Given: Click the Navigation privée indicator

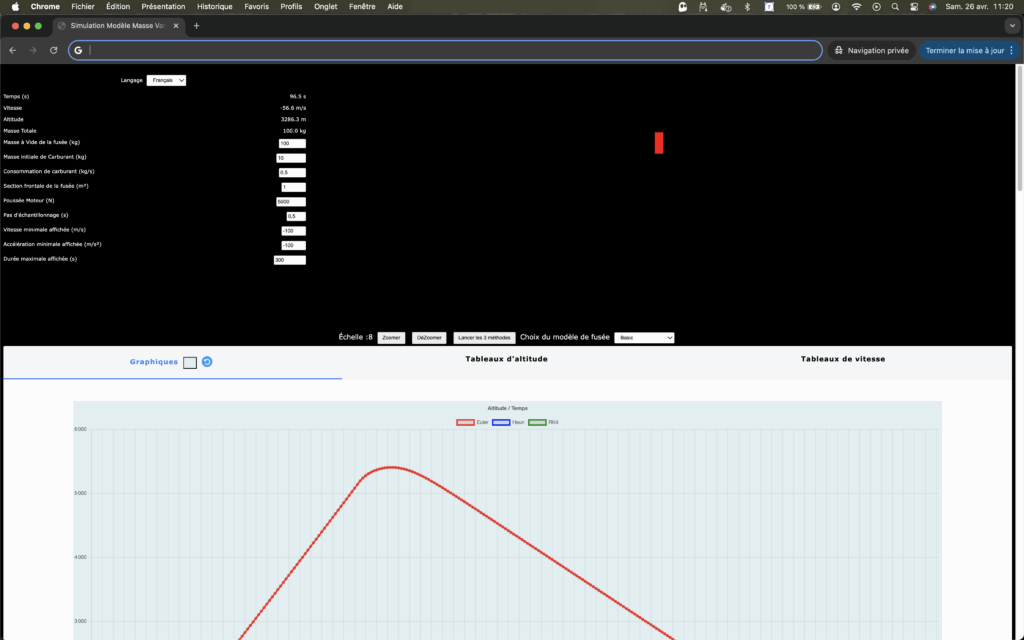Looking at the screenshot, I should (871, 50).
